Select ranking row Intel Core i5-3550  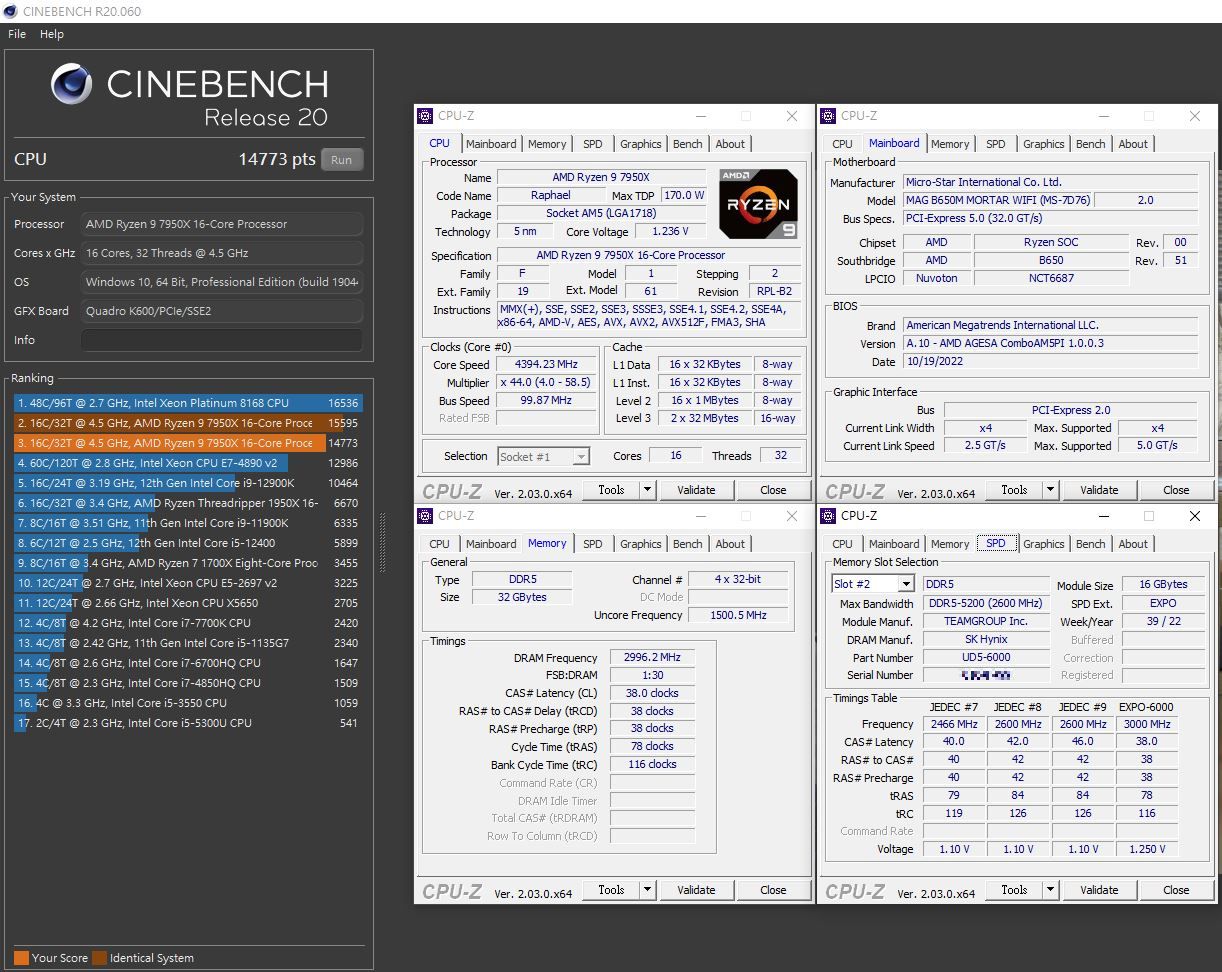coord(188,703)
